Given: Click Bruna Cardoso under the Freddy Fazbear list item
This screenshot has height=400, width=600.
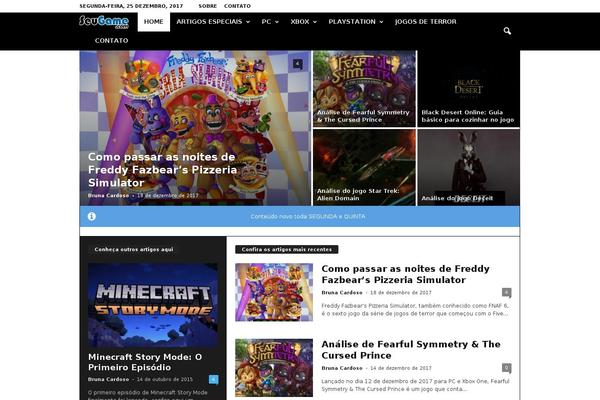Looking at the screenshot, I should click(342, 292).
